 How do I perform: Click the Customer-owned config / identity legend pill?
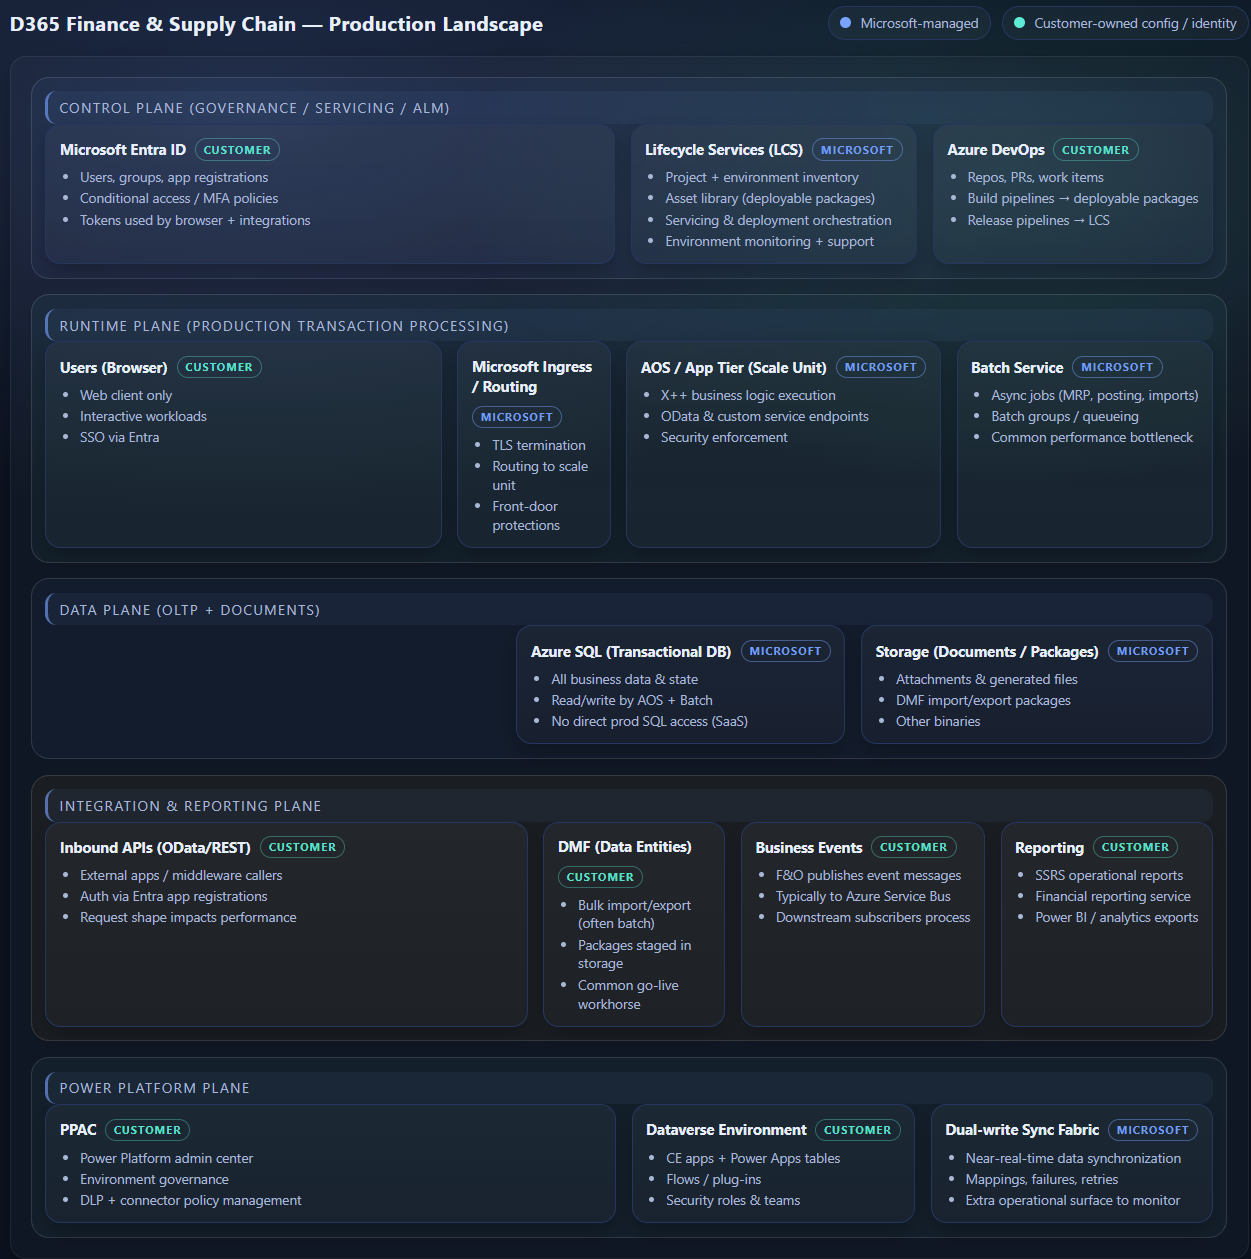pyautogui.click(x=1125, y=23)
